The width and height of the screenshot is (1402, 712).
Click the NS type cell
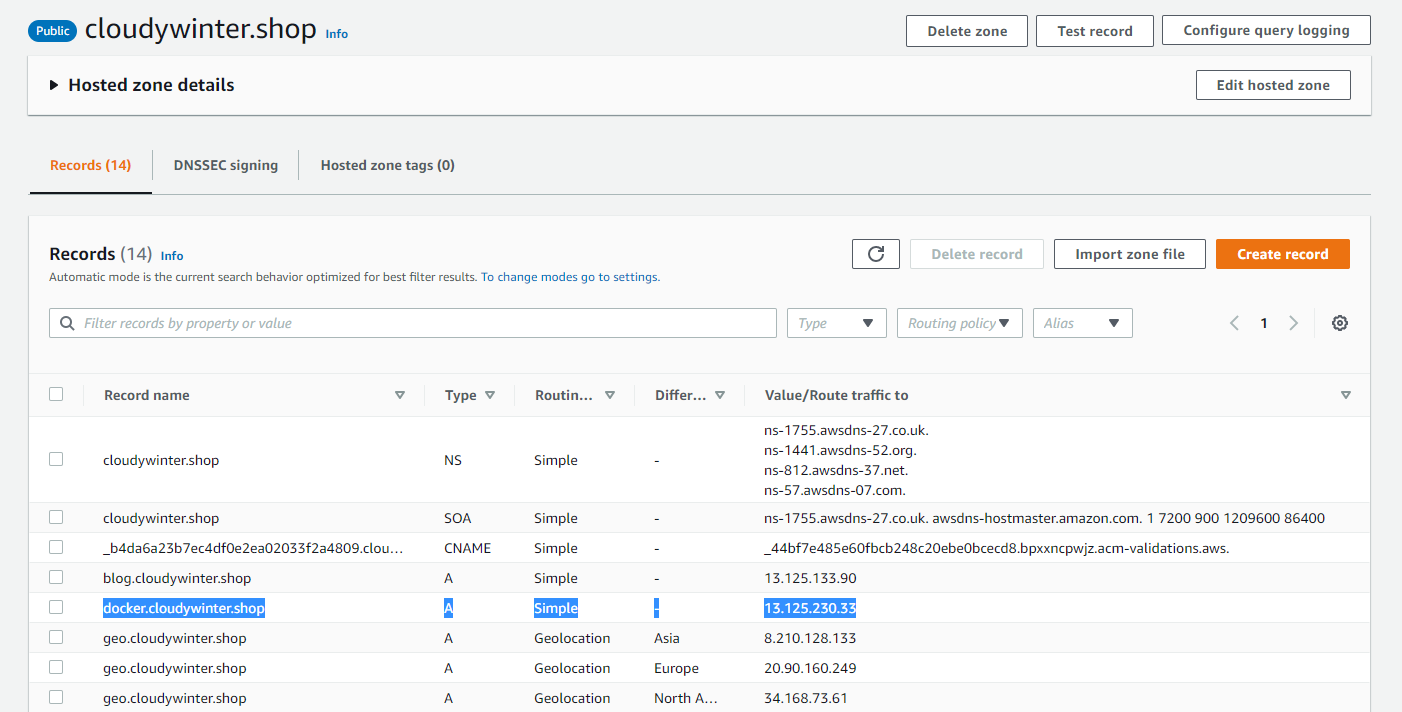coord(453,460)
